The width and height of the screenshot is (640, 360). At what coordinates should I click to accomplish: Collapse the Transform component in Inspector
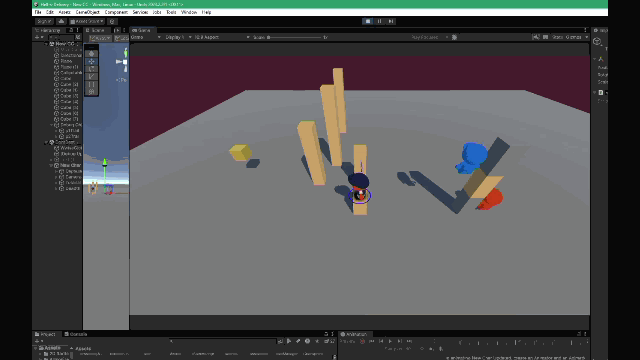pos(595,59)
